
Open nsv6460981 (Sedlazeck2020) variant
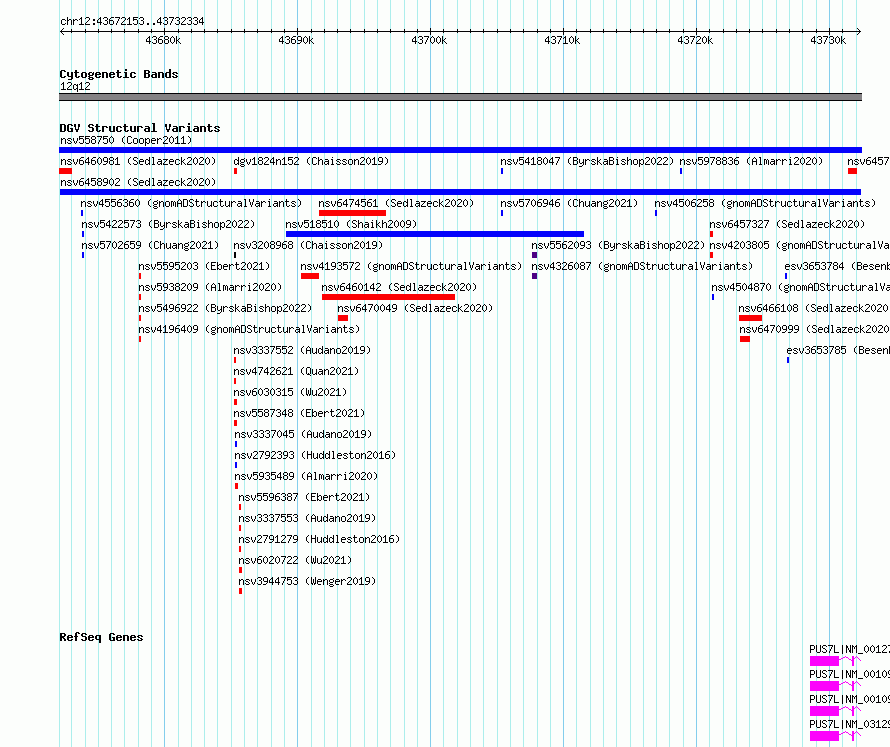tap(138, 161)
